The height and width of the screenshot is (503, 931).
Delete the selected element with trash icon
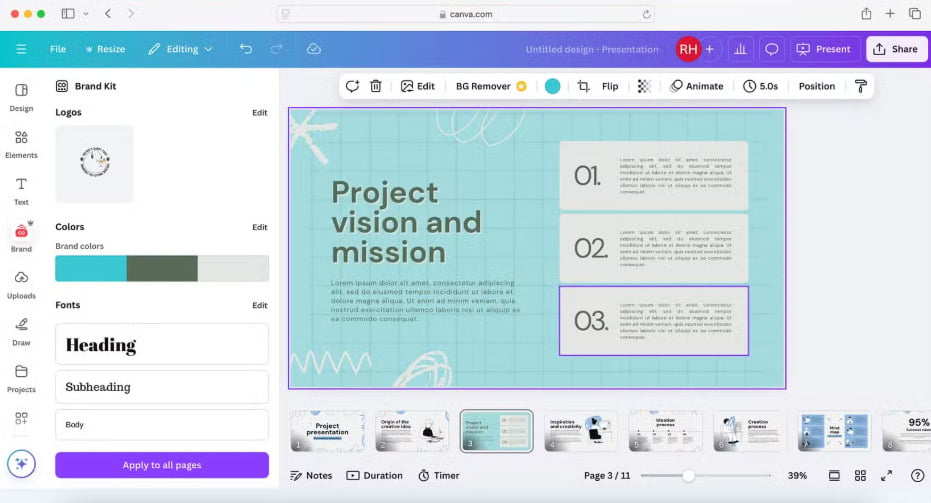point(376,86)
